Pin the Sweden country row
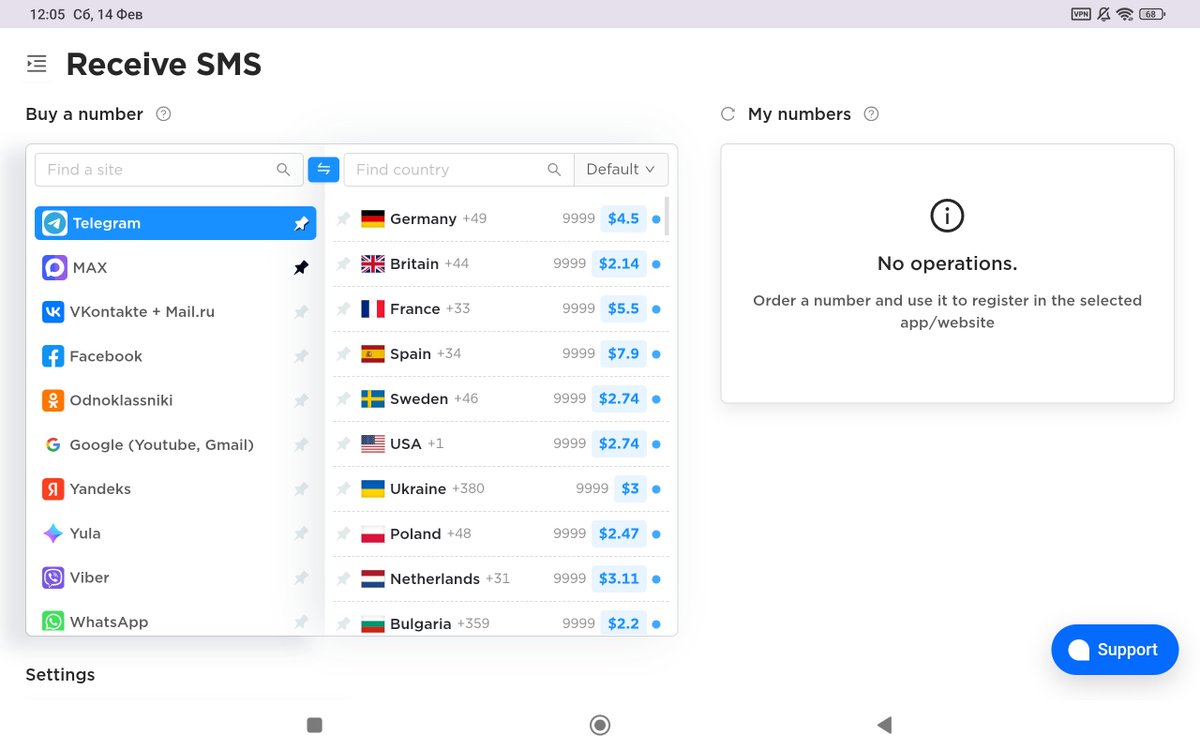Viewport: 1200px width, 750px height. coord(343,399)
